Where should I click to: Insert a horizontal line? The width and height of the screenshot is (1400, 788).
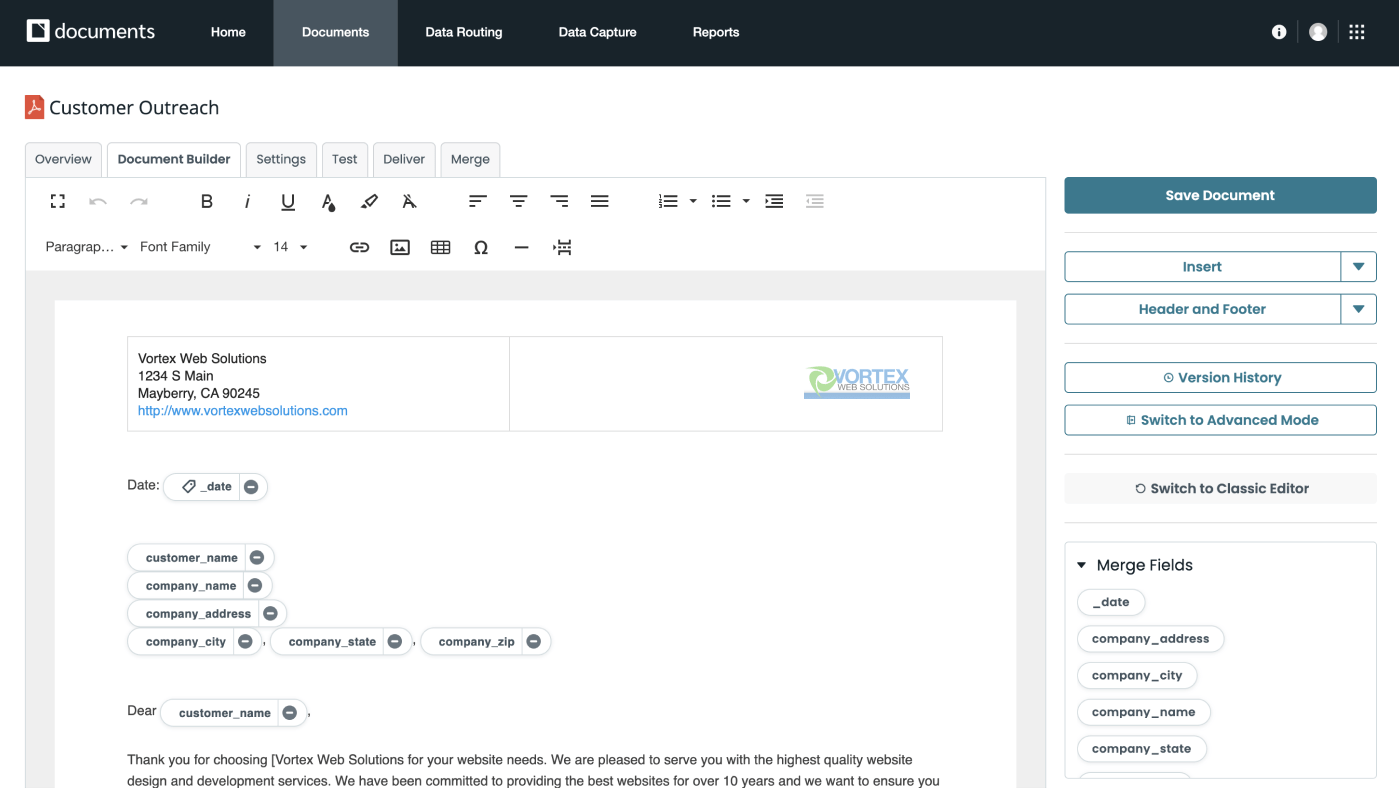click(x=521, y=247)
